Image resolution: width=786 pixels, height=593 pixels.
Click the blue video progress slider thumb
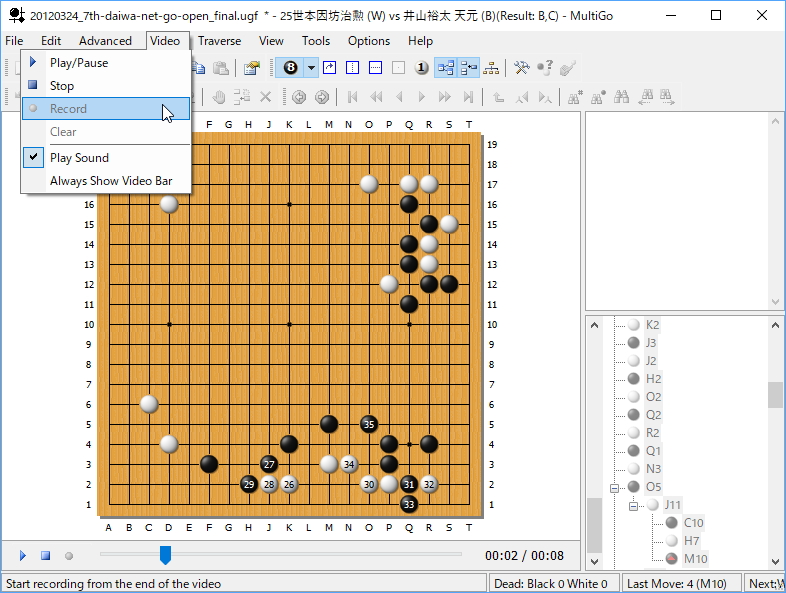[165, 555]
